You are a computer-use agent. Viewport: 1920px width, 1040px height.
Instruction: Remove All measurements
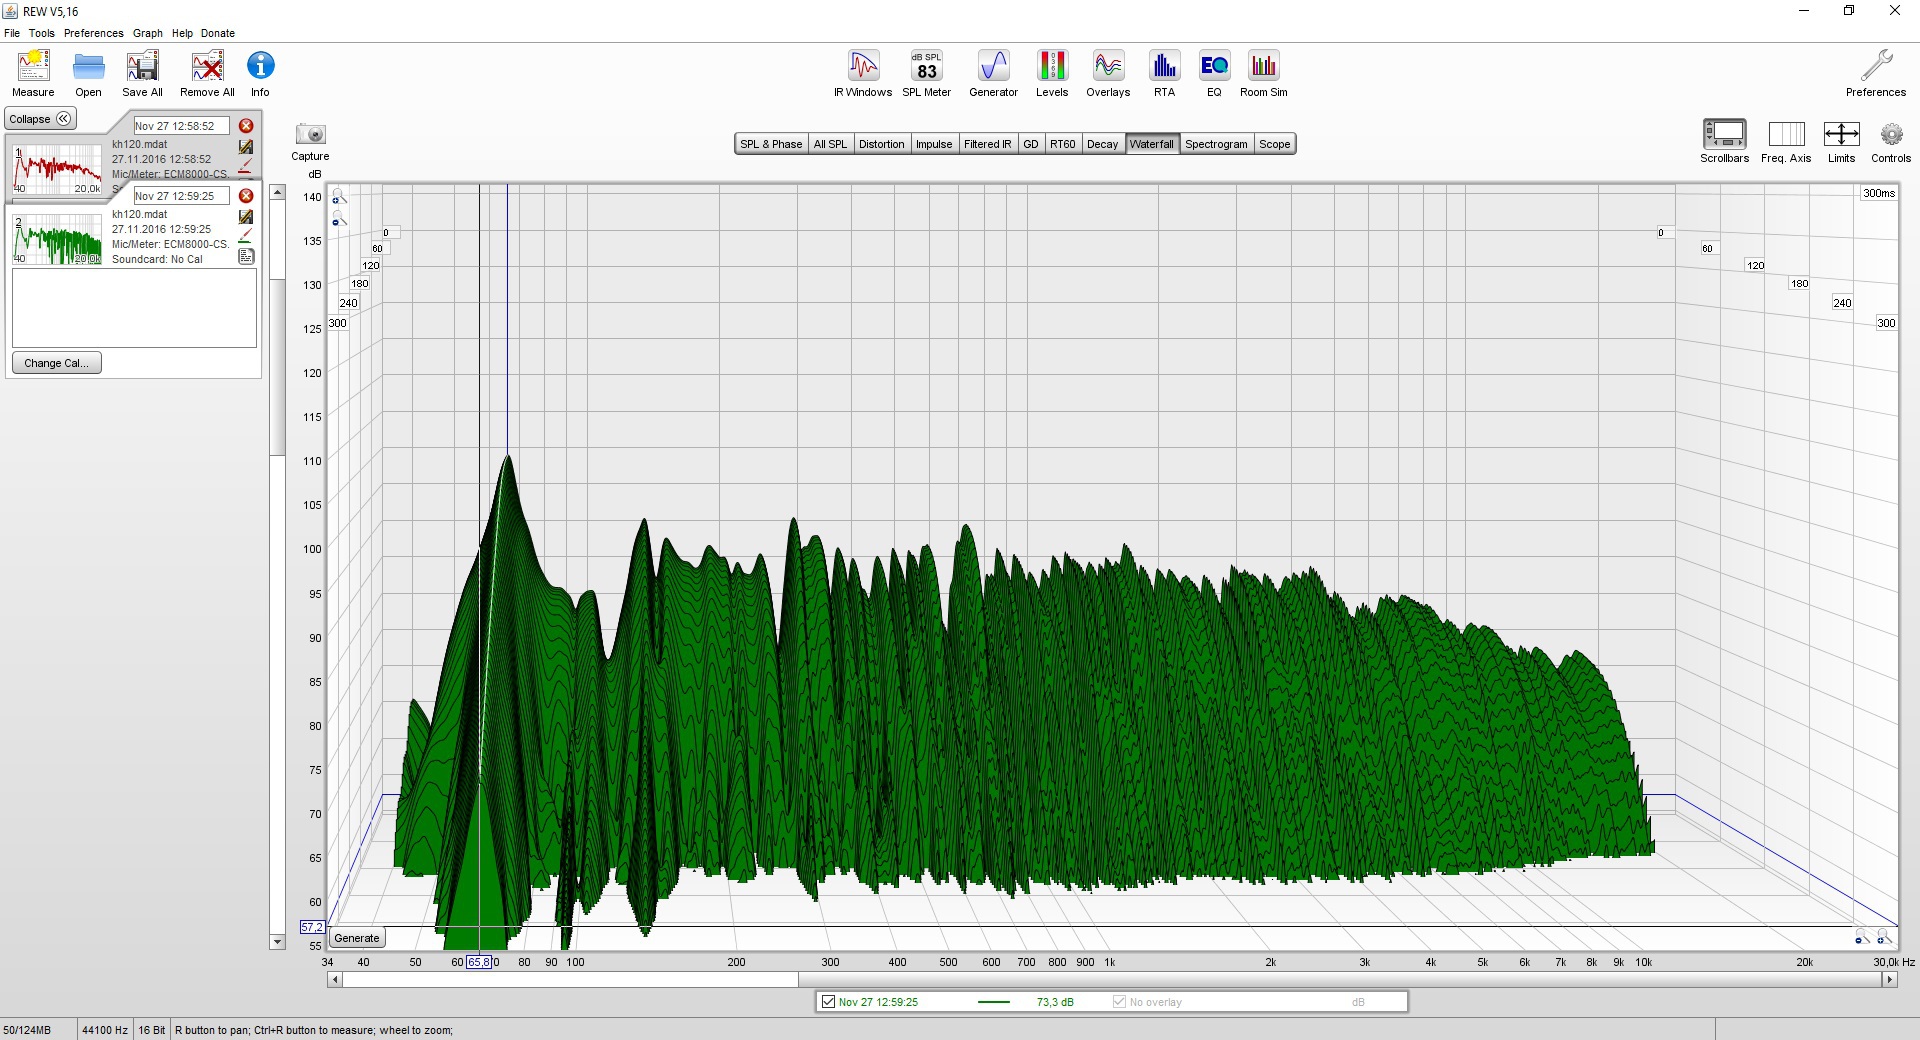[207, 74]
